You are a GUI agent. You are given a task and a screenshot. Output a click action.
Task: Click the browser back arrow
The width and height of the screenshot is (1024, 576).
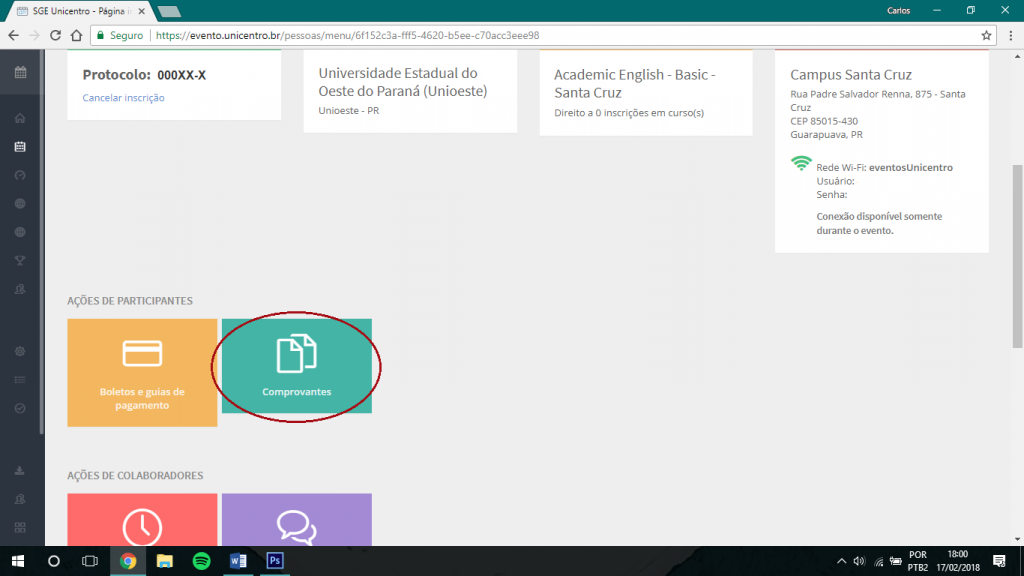coord(13,35)
